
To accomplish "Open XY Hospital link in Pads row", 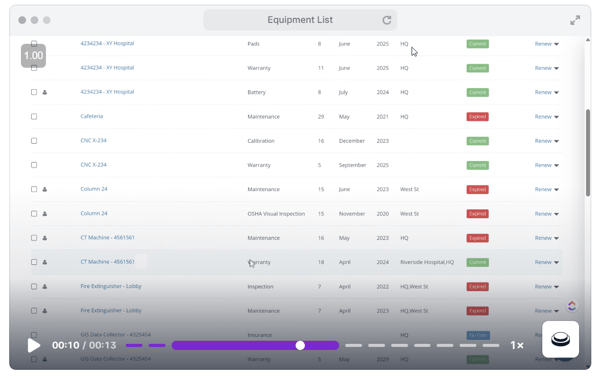I will [107, 44].
